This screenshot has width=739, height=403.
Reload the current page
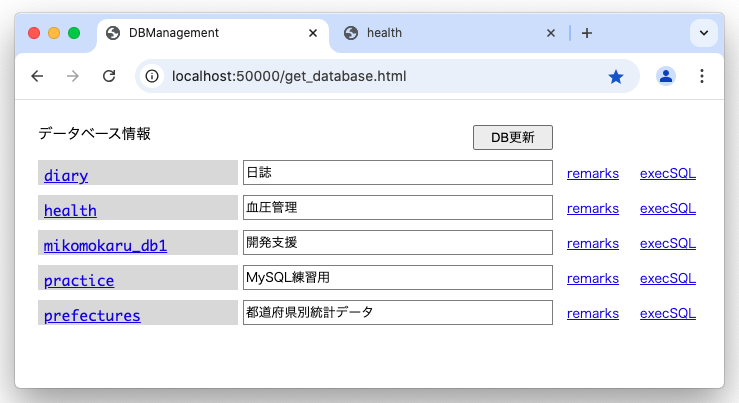(109, 76)
